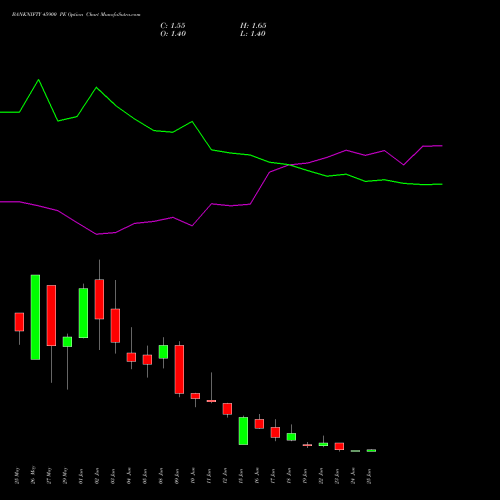Click the 10 Jun date label
The height and width of the screenshot is (500, 500).
pos(193,476)
